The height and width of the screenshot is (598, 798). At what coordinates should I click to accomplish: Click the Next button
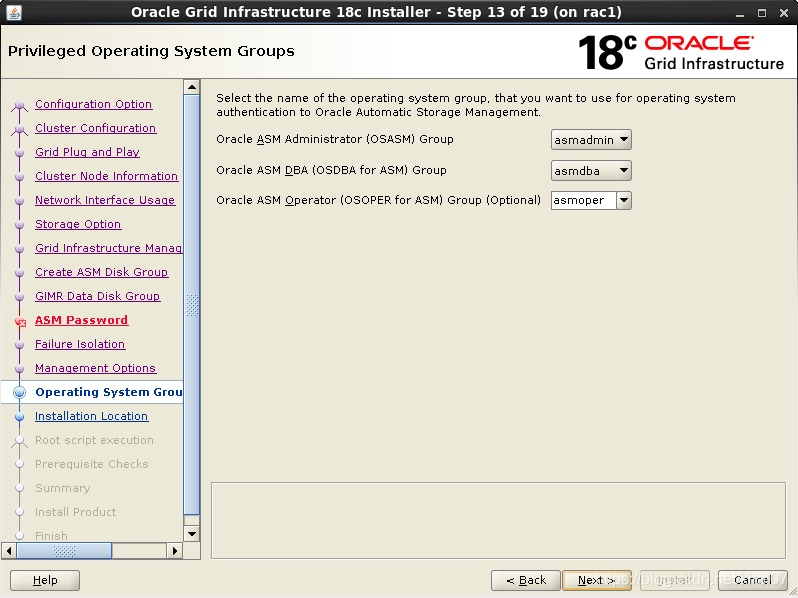tap(597, 580)
